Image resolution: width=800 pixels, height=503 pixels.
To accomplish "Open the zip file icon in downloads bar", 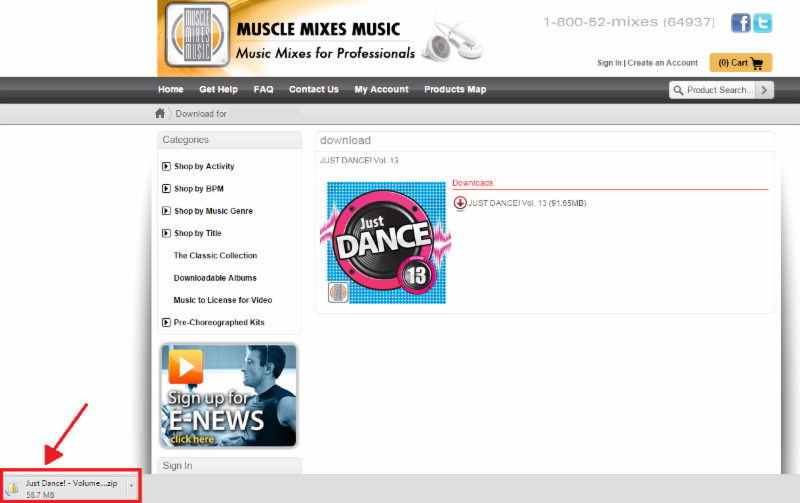I will (x=13, y=488).
